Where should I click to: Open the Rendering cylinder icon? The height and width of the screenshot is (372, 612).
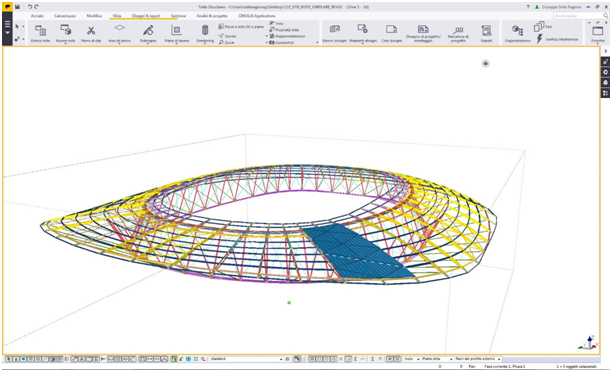click(205, 30)
